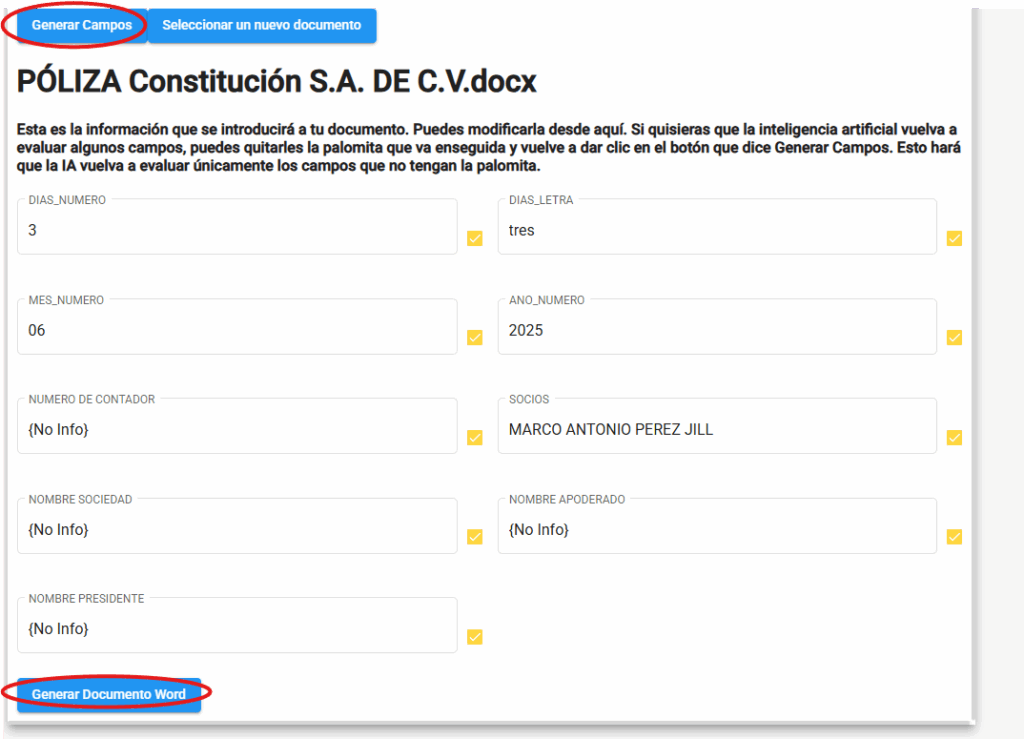This screenshot has height=739, width=1024.
Task: Click the SOCIOS field with MARCO ANTONIO
Action: point(716,430)
